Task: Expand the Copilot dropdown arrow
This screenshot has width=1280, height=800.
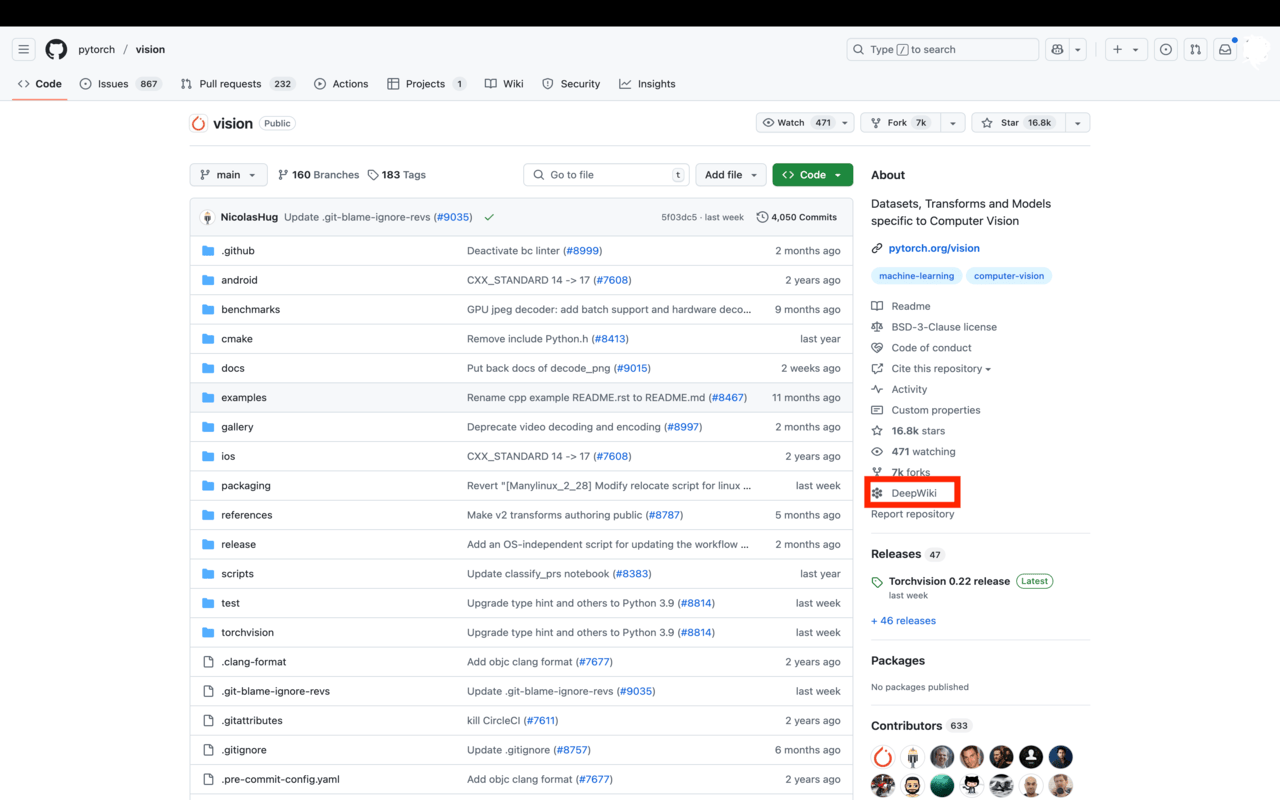Action: (1078, 49)
